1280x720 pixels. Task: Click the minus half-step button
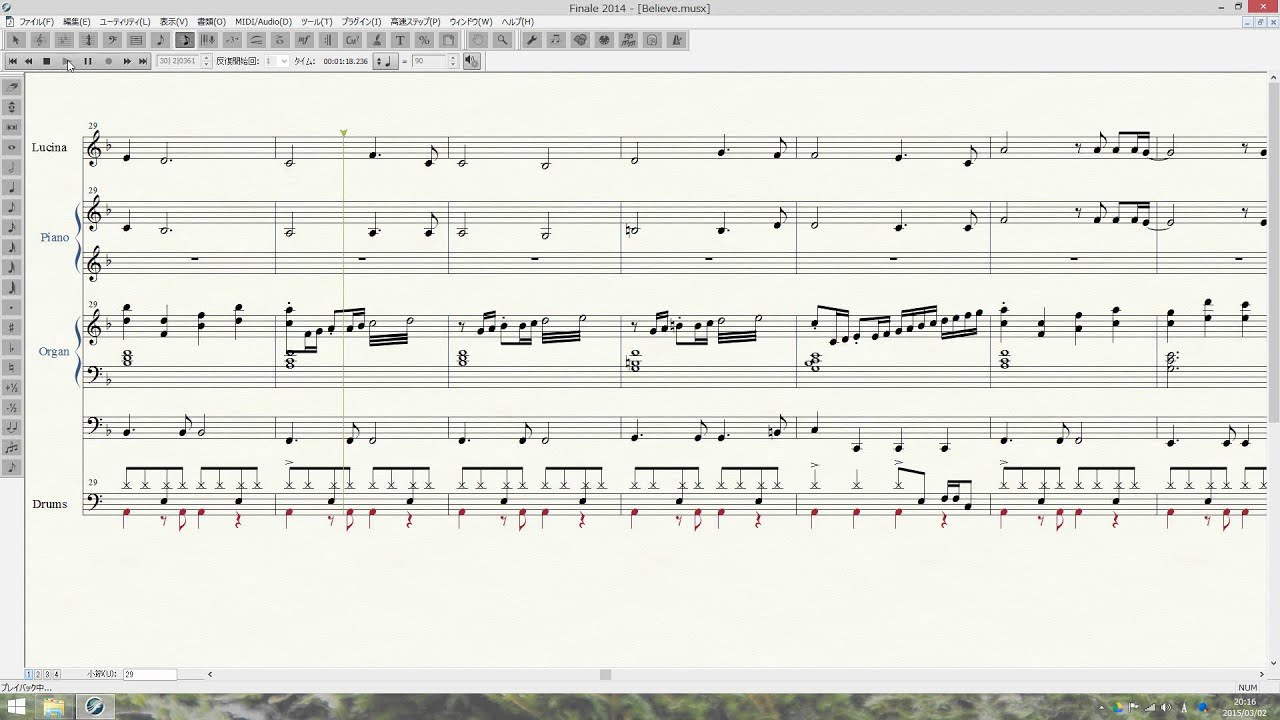[12, 407]
